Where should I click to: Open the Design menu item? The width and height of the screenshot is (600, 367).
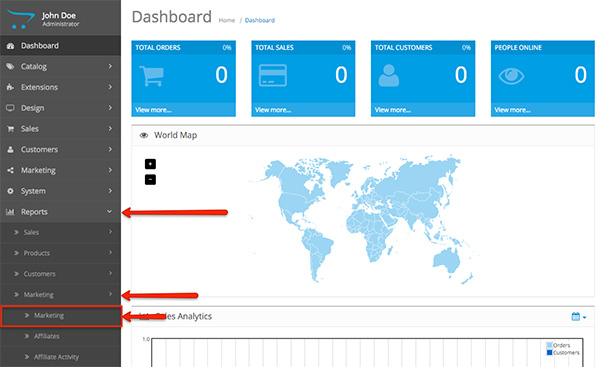[60, 108]
